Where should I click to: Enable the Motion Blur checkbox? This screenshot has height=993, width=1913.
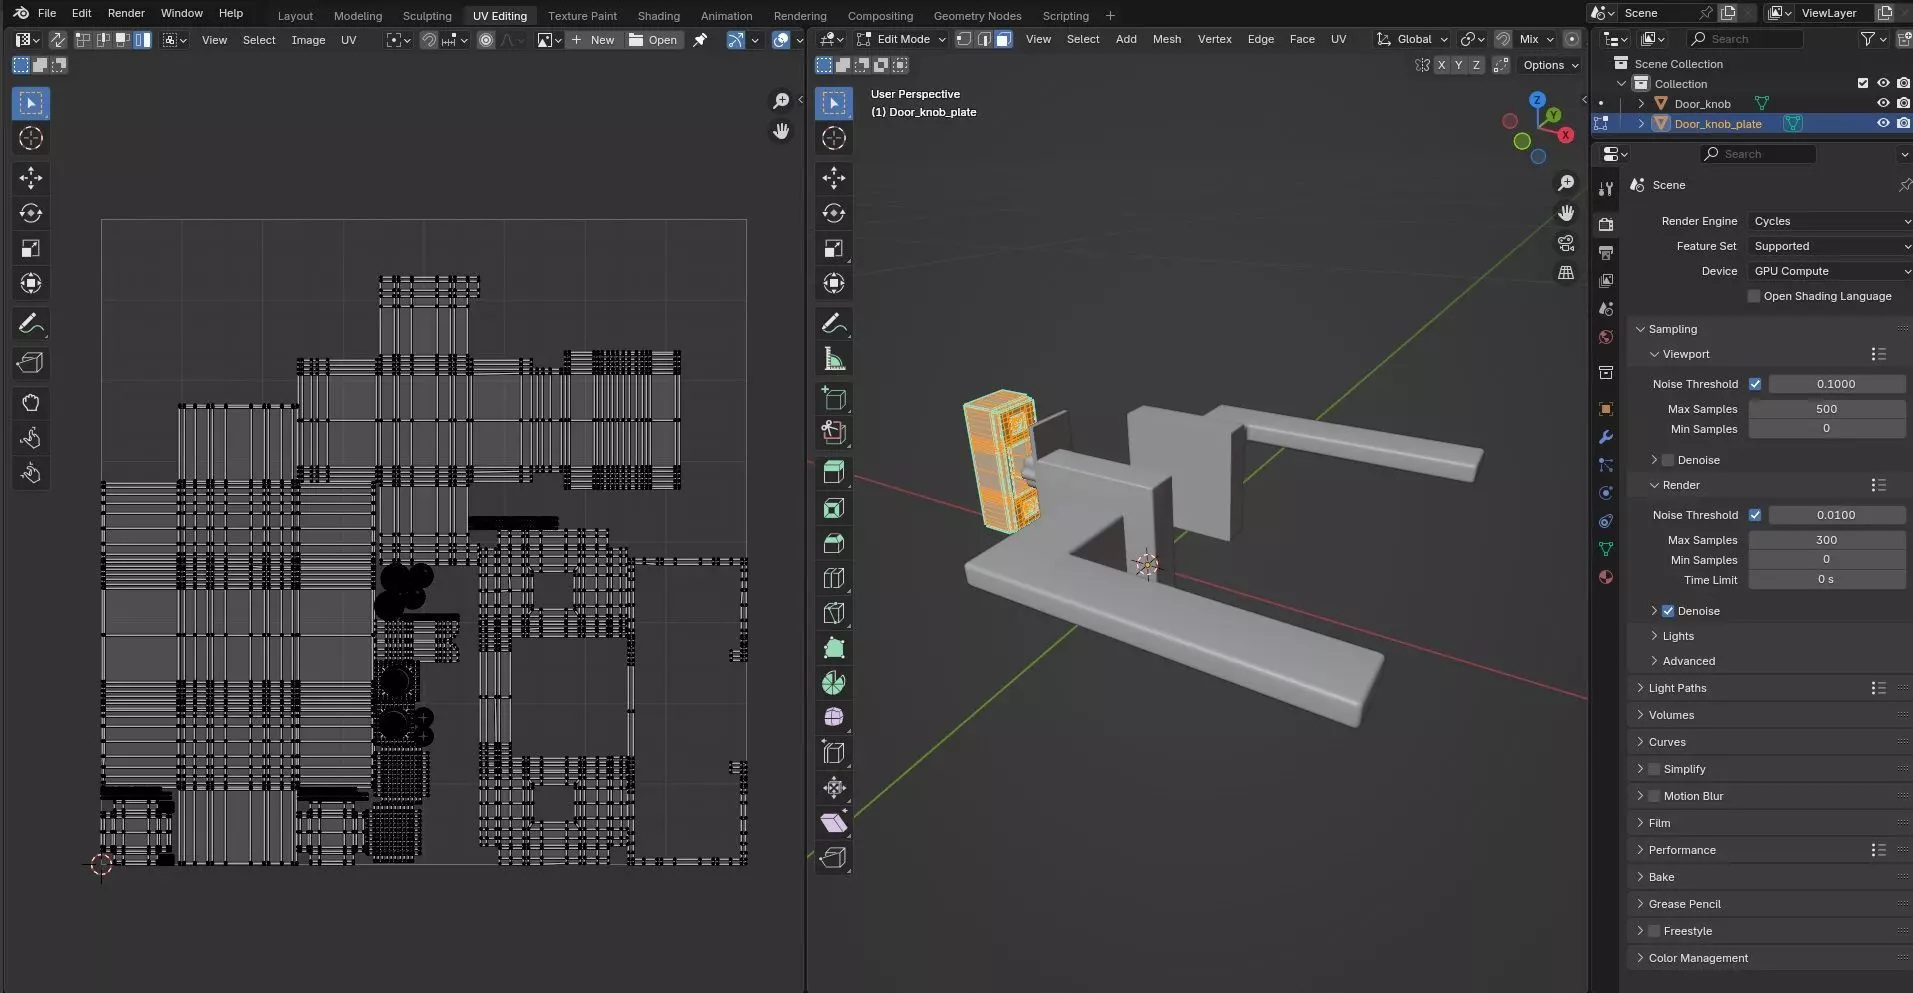(x=1654, y=796)
